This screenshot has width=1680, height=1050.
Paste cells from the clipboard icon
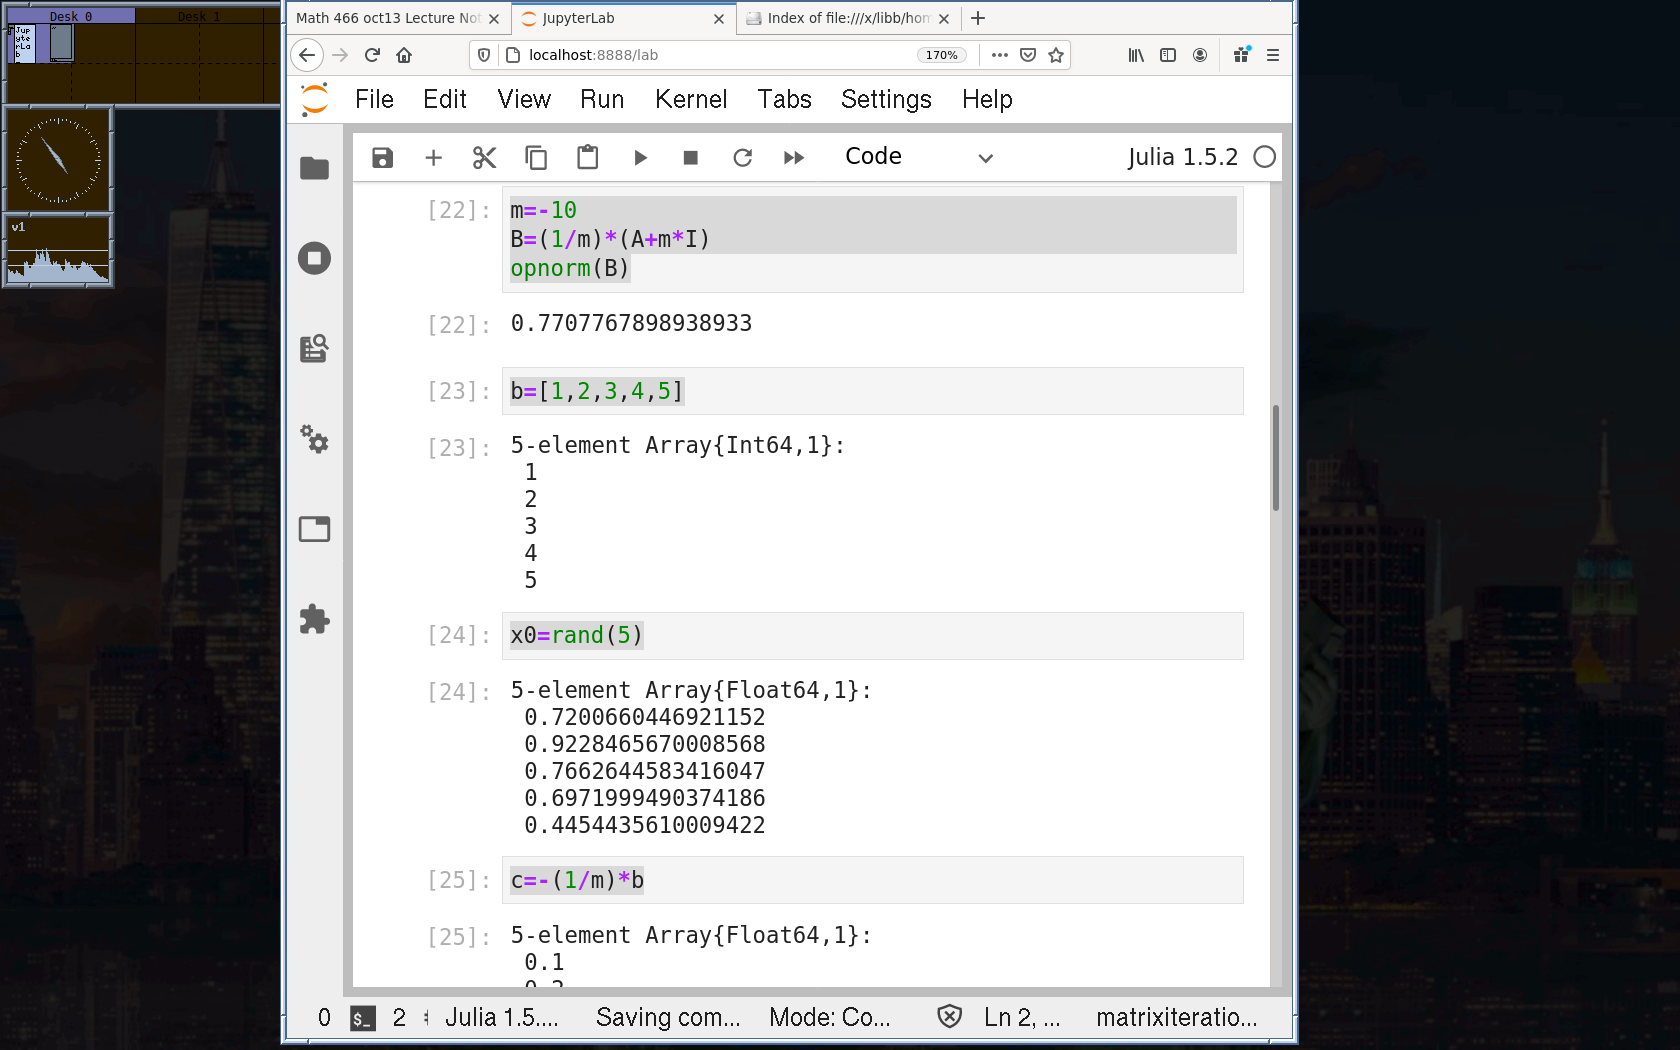coord(588,158)
